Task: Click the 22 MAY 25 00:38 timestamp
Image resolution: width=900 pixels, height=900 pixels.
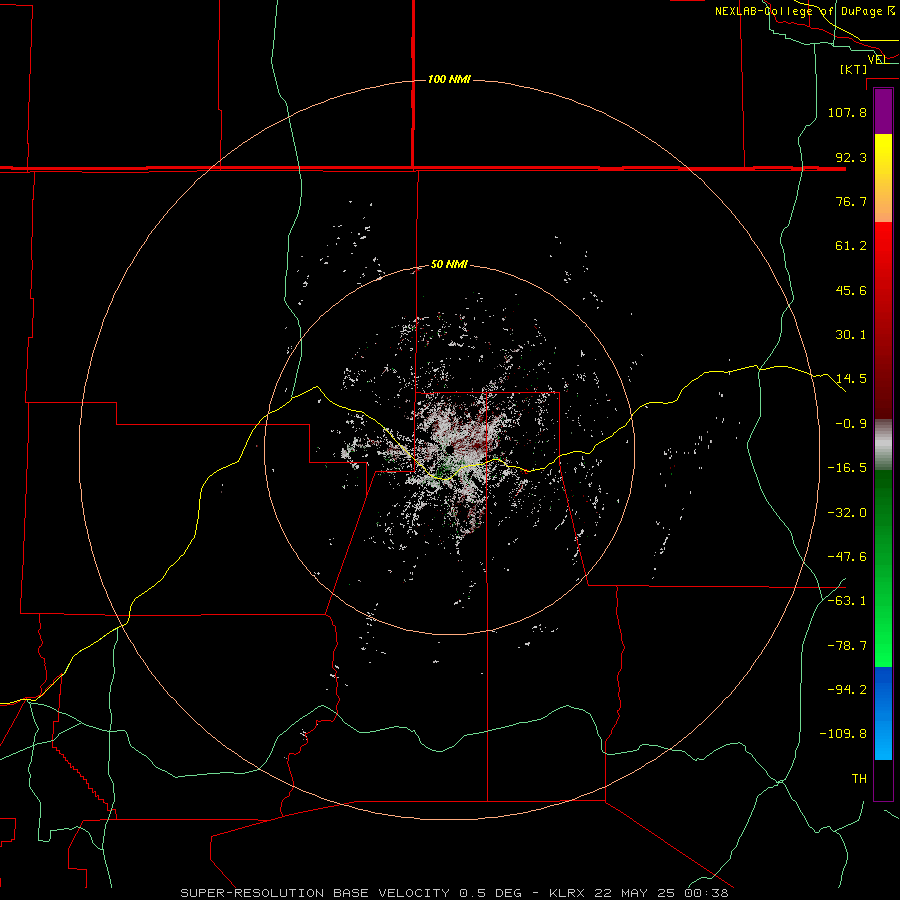Action: tap(660, 893)
